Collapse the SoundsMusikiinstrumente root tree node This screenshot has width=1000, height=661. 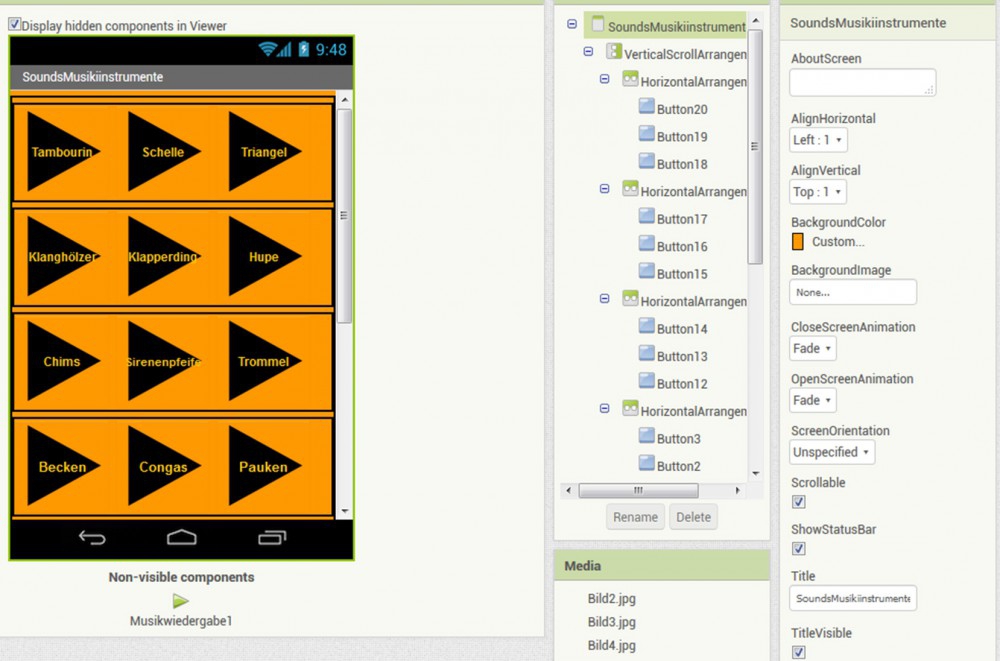[x=571, y=25]
